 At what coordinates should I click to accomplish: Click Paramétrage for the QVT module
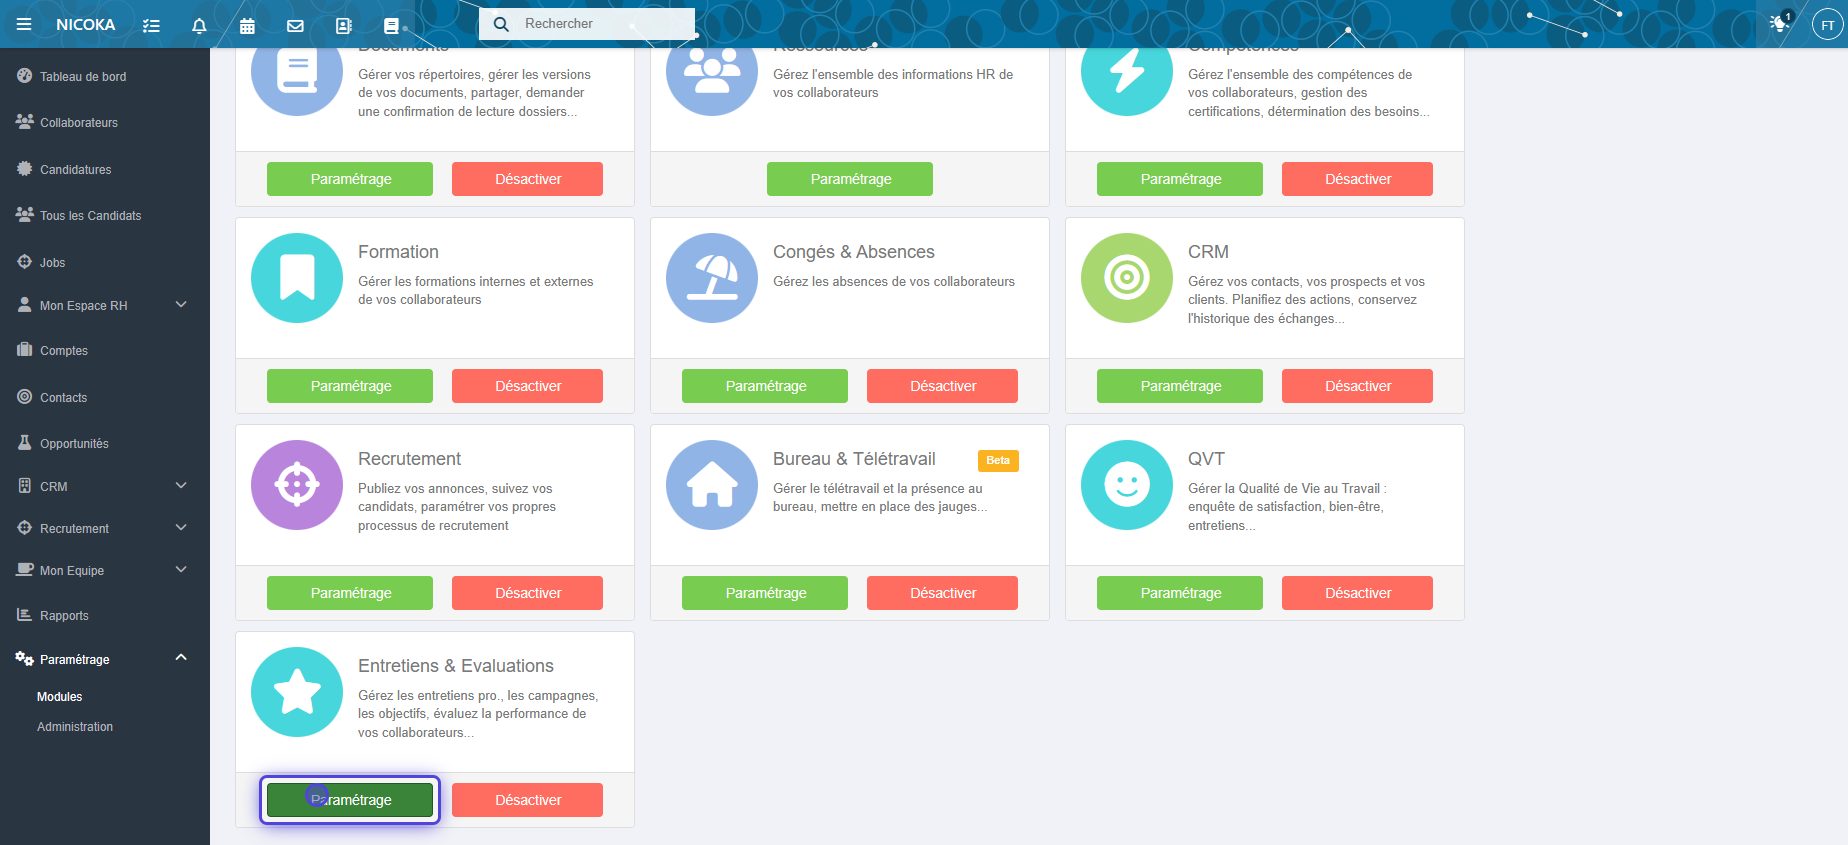(1180, 593)
